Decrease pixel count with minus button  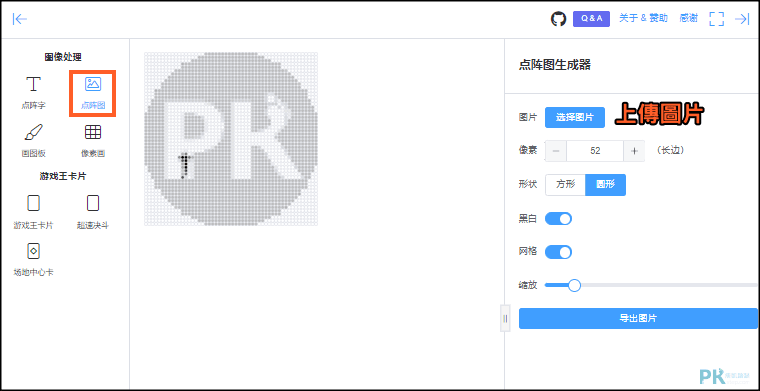click(x=556, y=151)
